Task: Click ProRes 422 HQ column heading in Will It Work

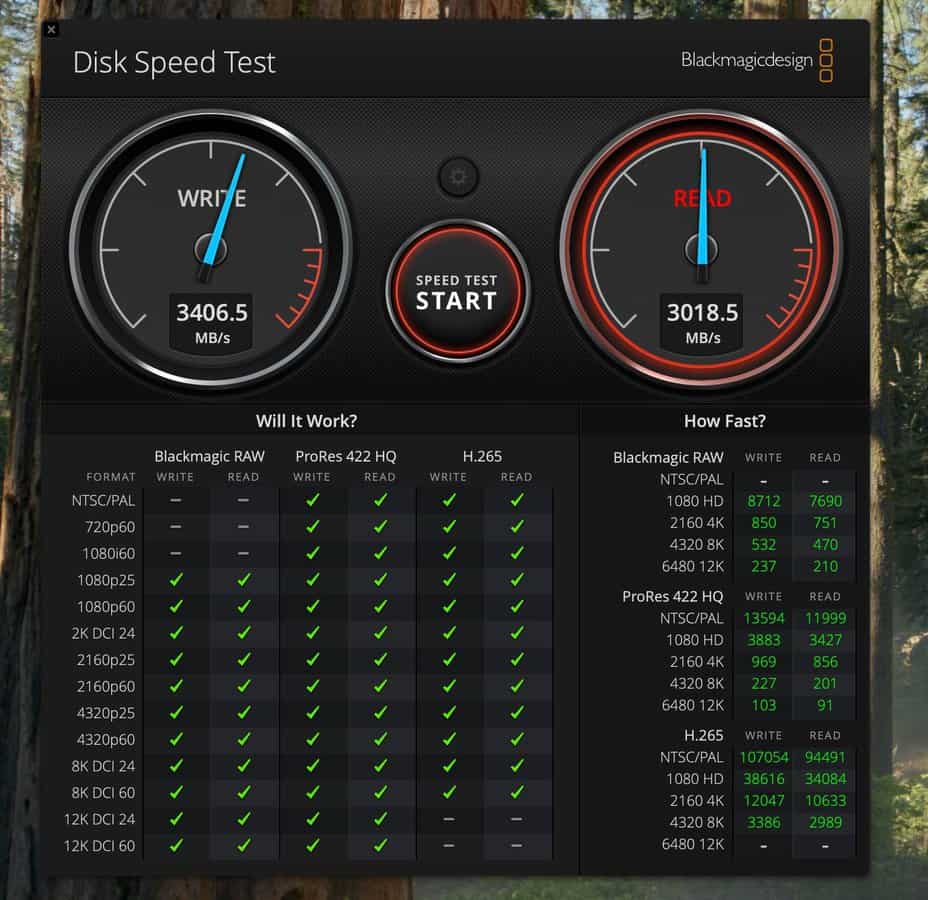Action: 346,456
